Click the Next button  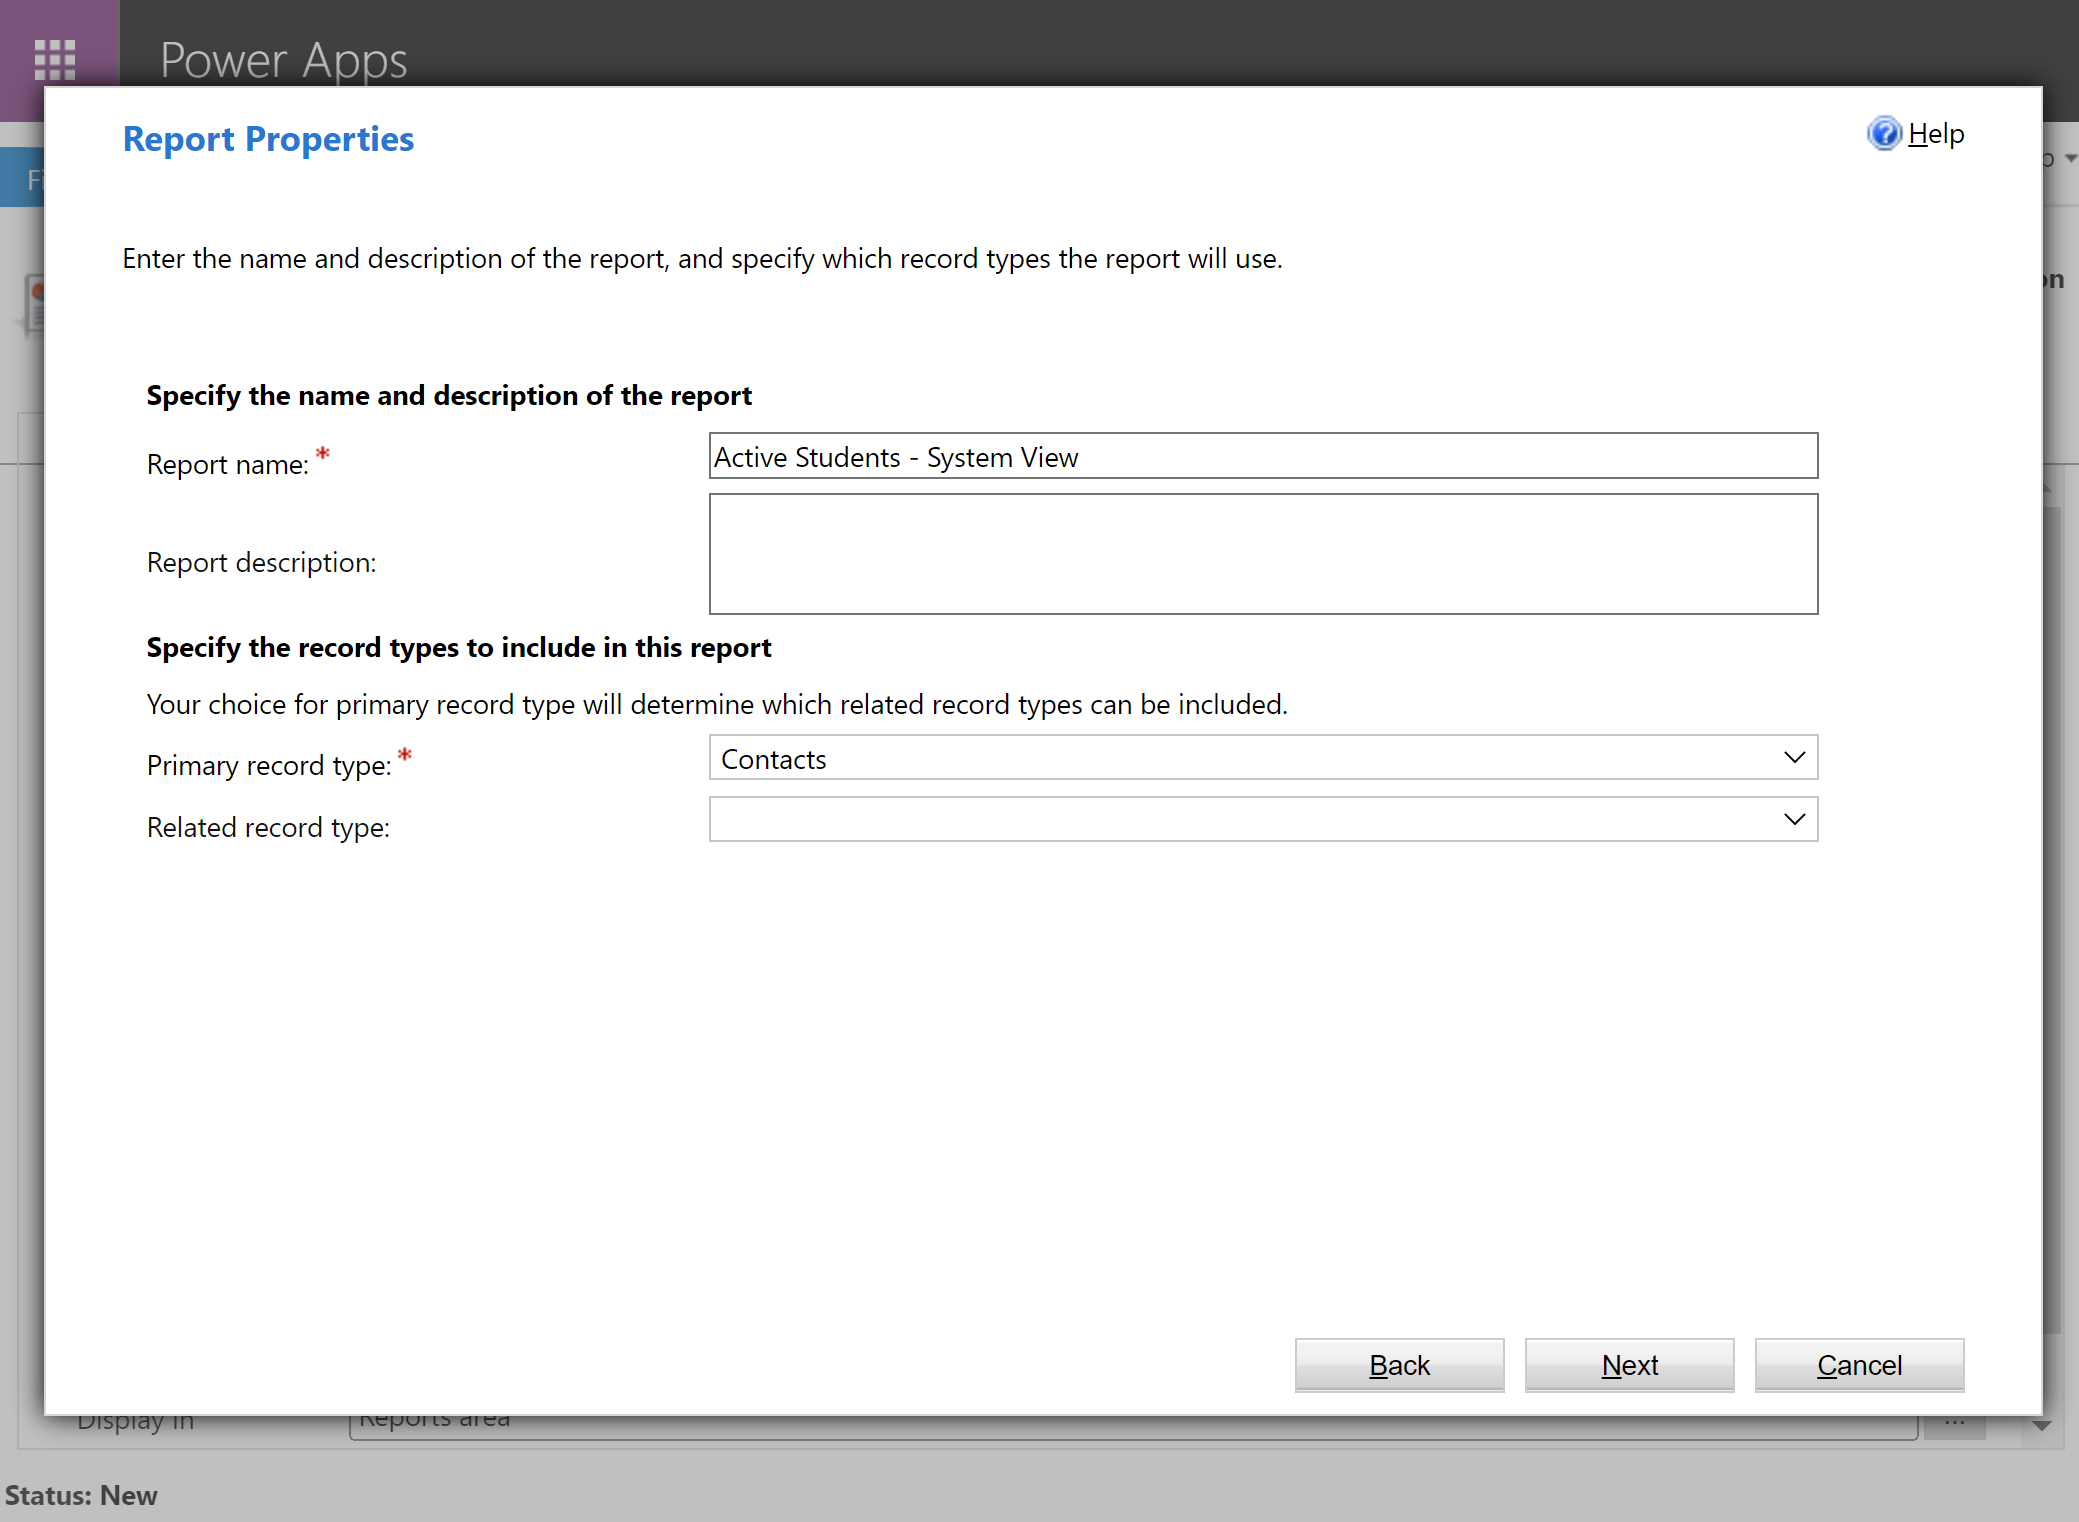tap(1629, 1365)
